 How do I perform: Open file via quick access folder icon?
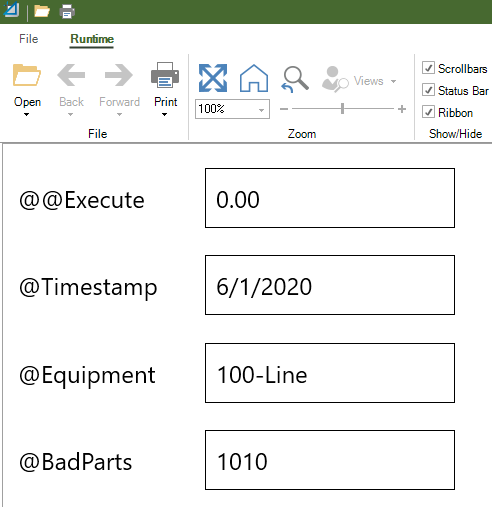(42, 12)
